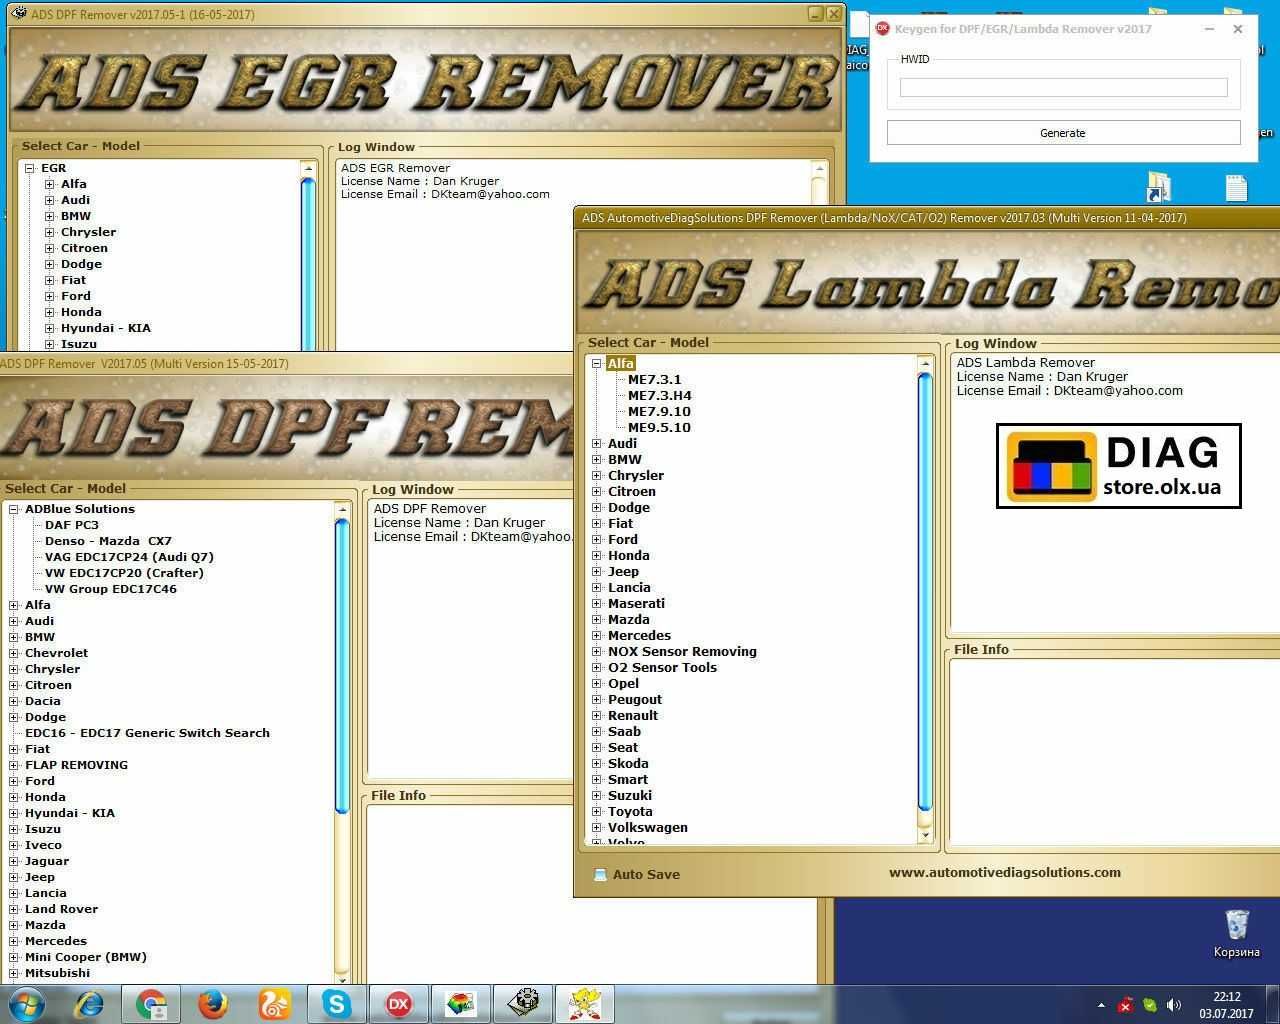Close the ADS EGR Remover window
The height and width of the screenshot is (1024, 1280).
click(833, 14)
